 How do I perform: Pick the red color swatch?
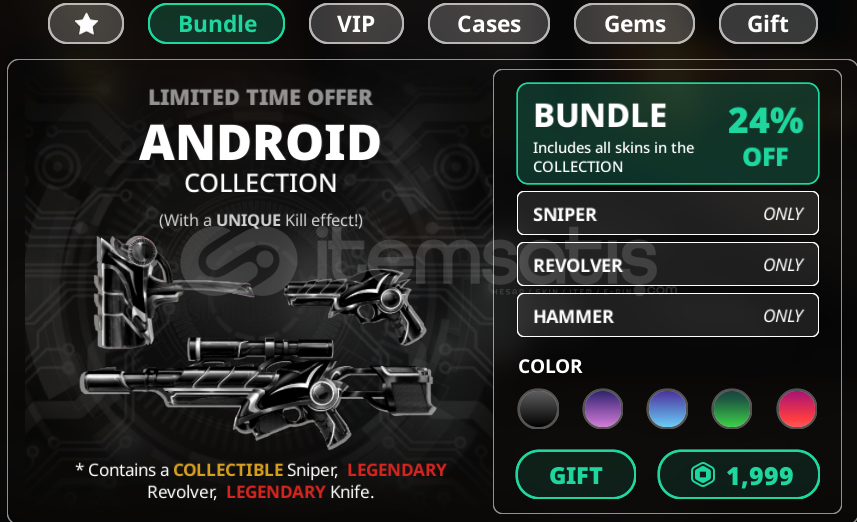796,408
